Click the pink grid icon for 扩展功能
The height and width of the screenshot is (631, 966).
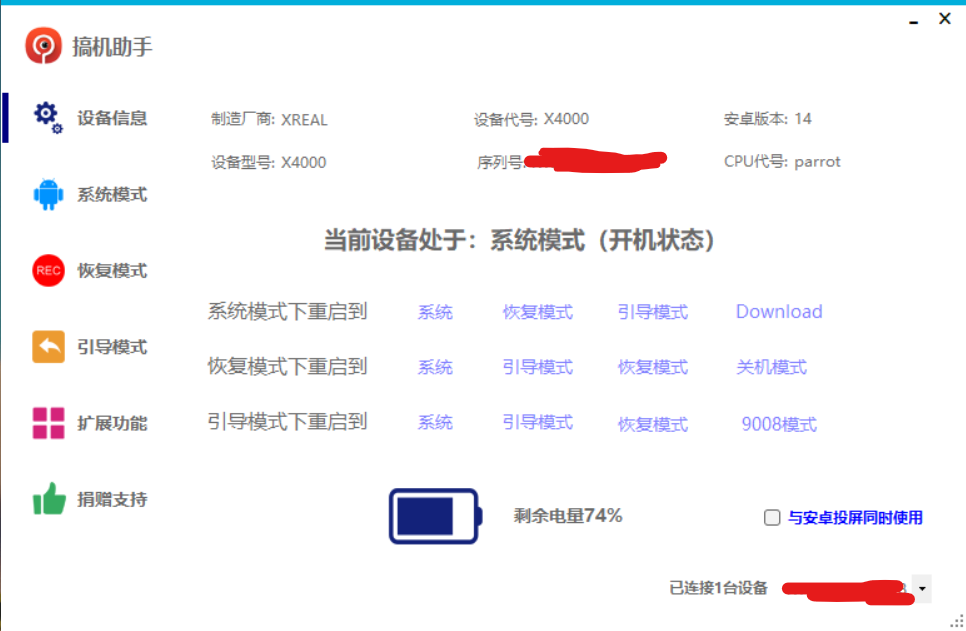pos(48,423)
